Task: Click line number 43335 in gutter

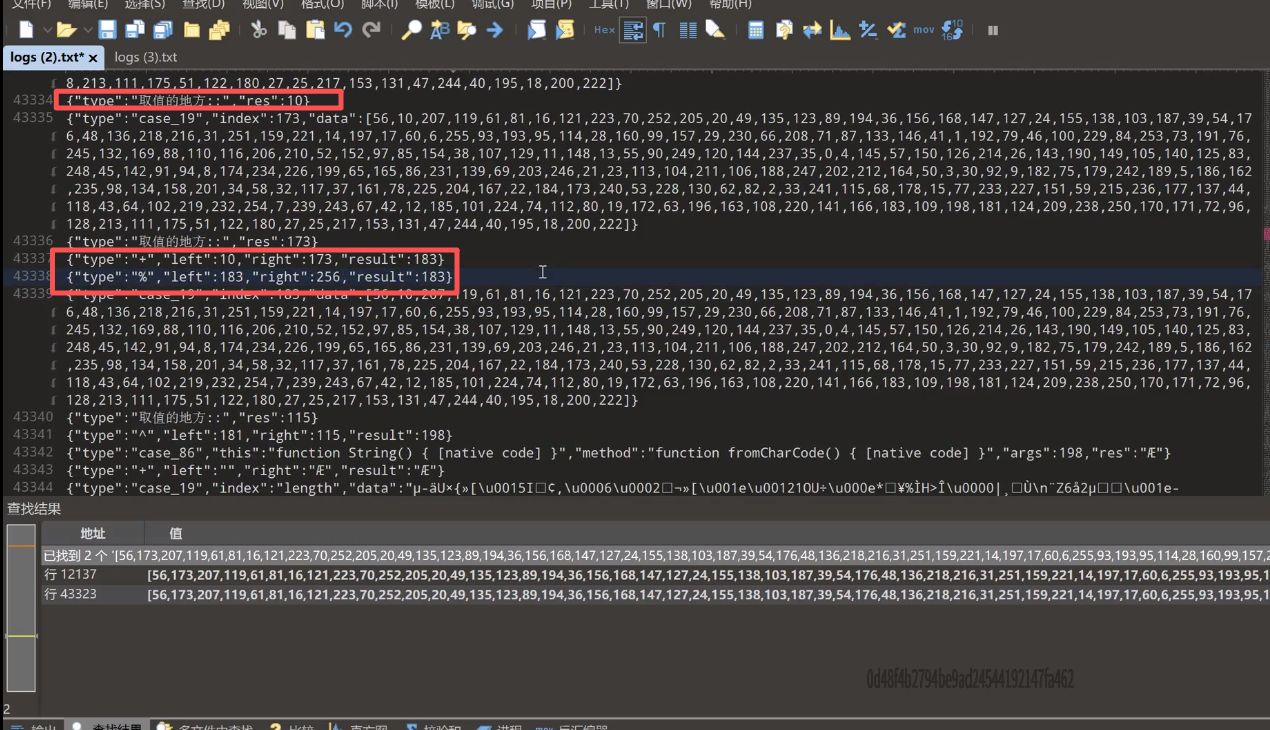Action: [x=33, y=118]
